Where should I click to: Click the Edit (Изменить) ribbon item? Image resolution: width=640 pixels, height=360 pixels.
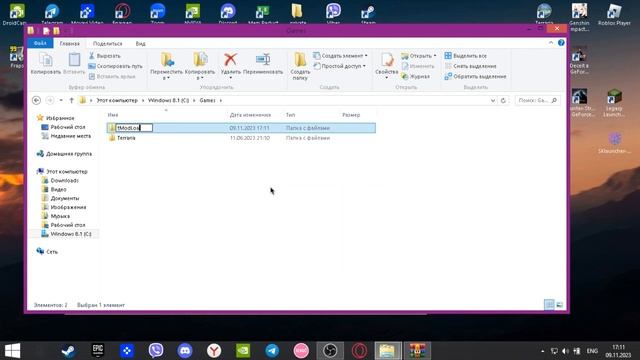click(418, 66)
